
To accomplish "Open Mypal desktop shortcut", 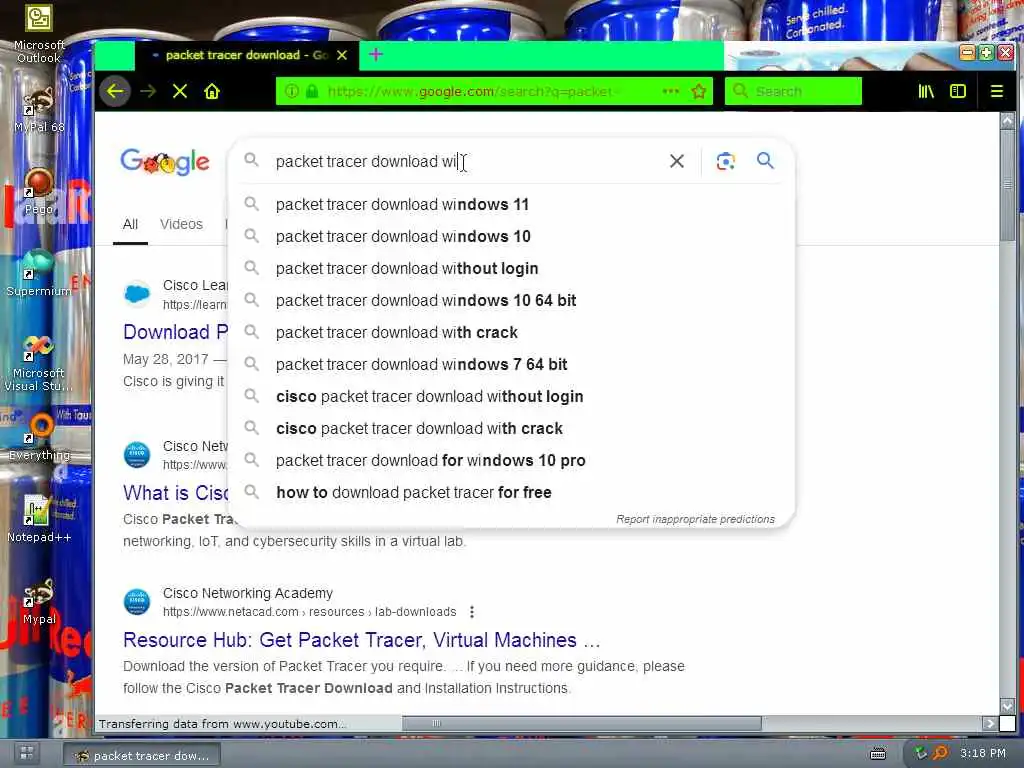I will click(x=39, y=601).
